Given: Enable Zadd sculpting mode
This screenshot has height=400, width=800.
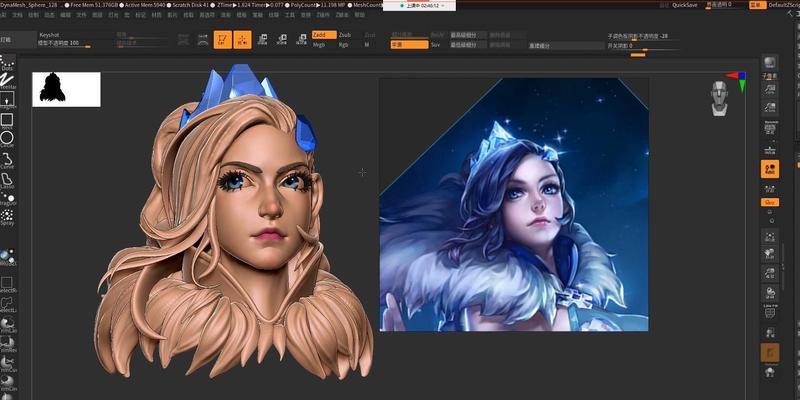Looking at the screenshot, I should point(324,35).
